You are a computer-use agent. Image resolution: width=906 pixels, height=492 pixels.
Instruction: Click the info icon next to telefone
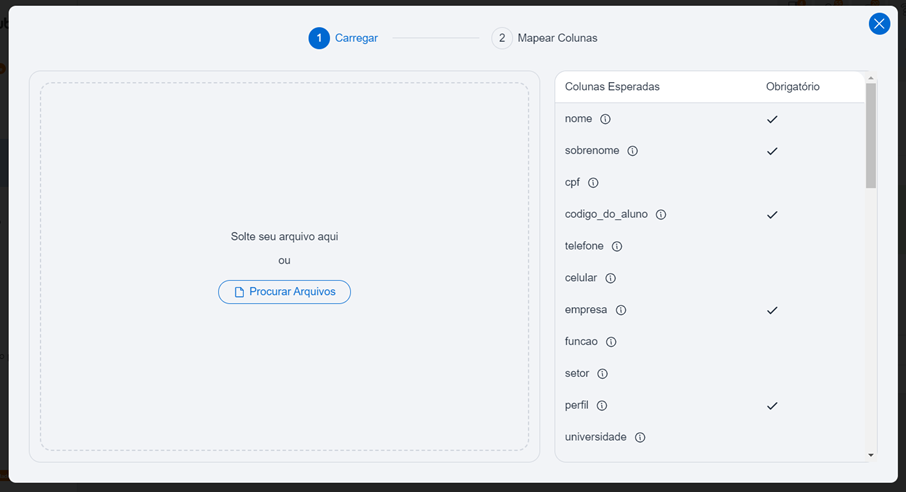point(617,246)
